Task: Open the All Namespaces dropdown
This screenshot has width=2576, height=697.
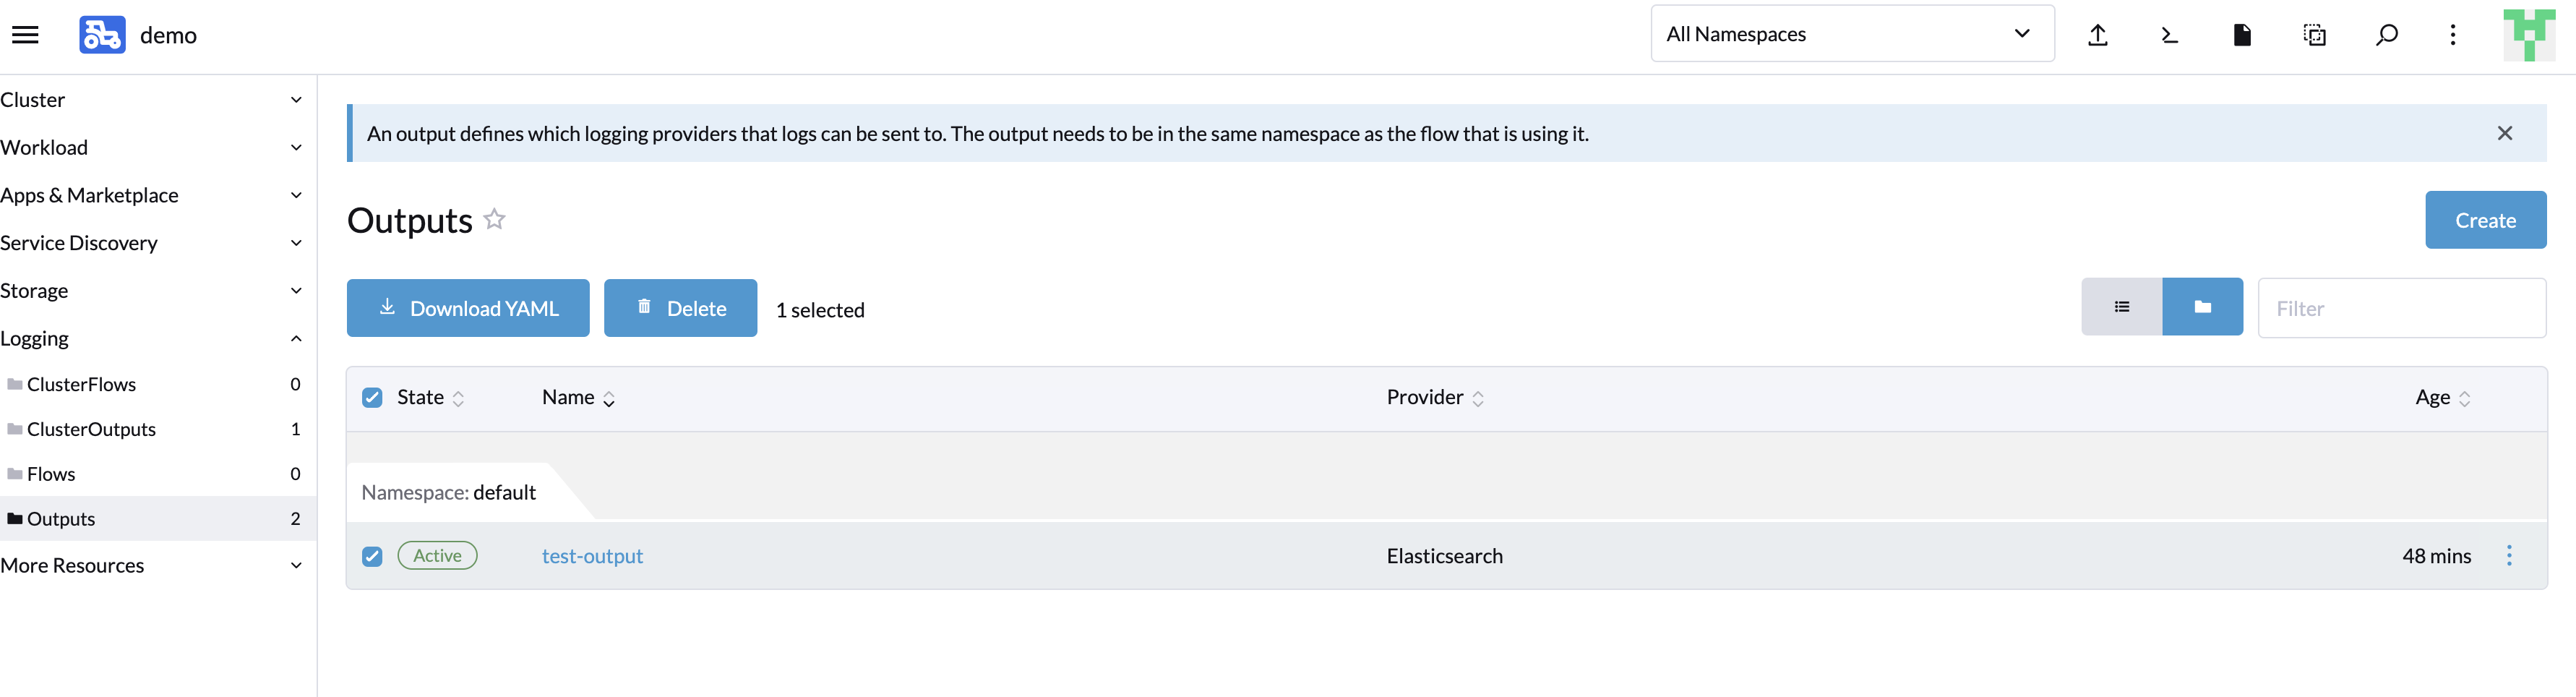Action: pos(1852,33)
